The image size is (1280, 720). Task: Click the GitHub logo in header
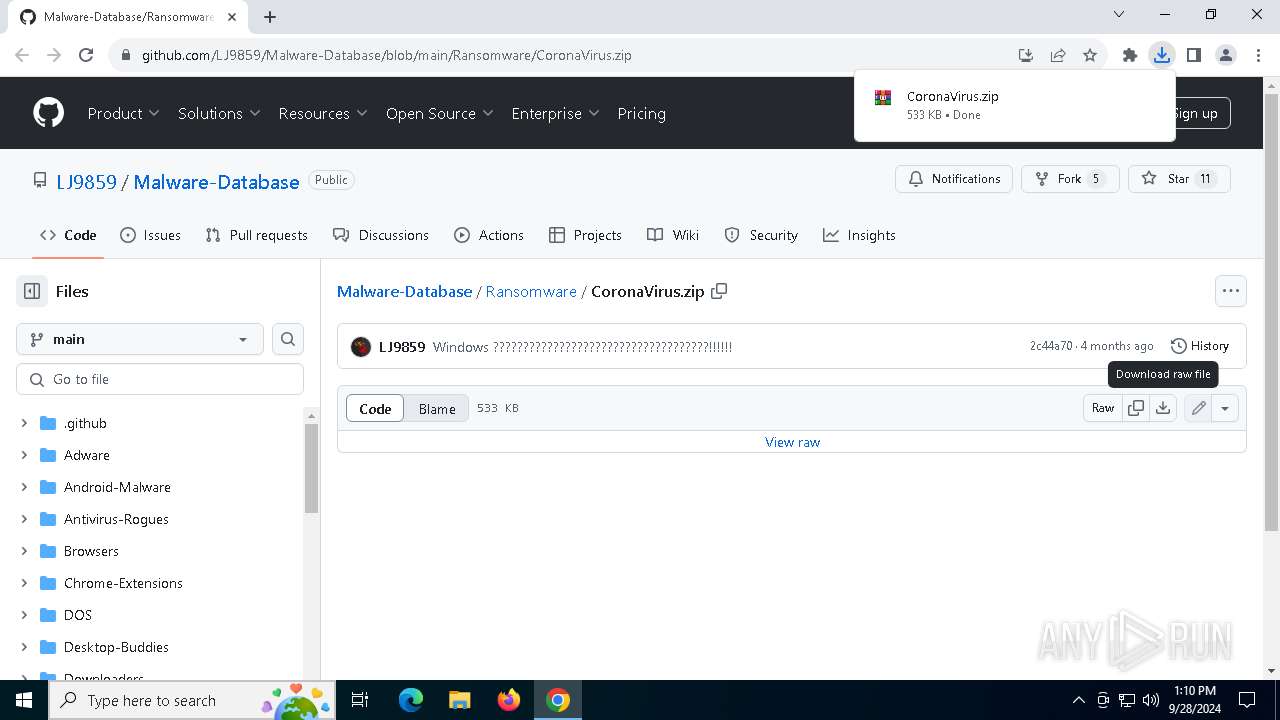pos(48,113)
